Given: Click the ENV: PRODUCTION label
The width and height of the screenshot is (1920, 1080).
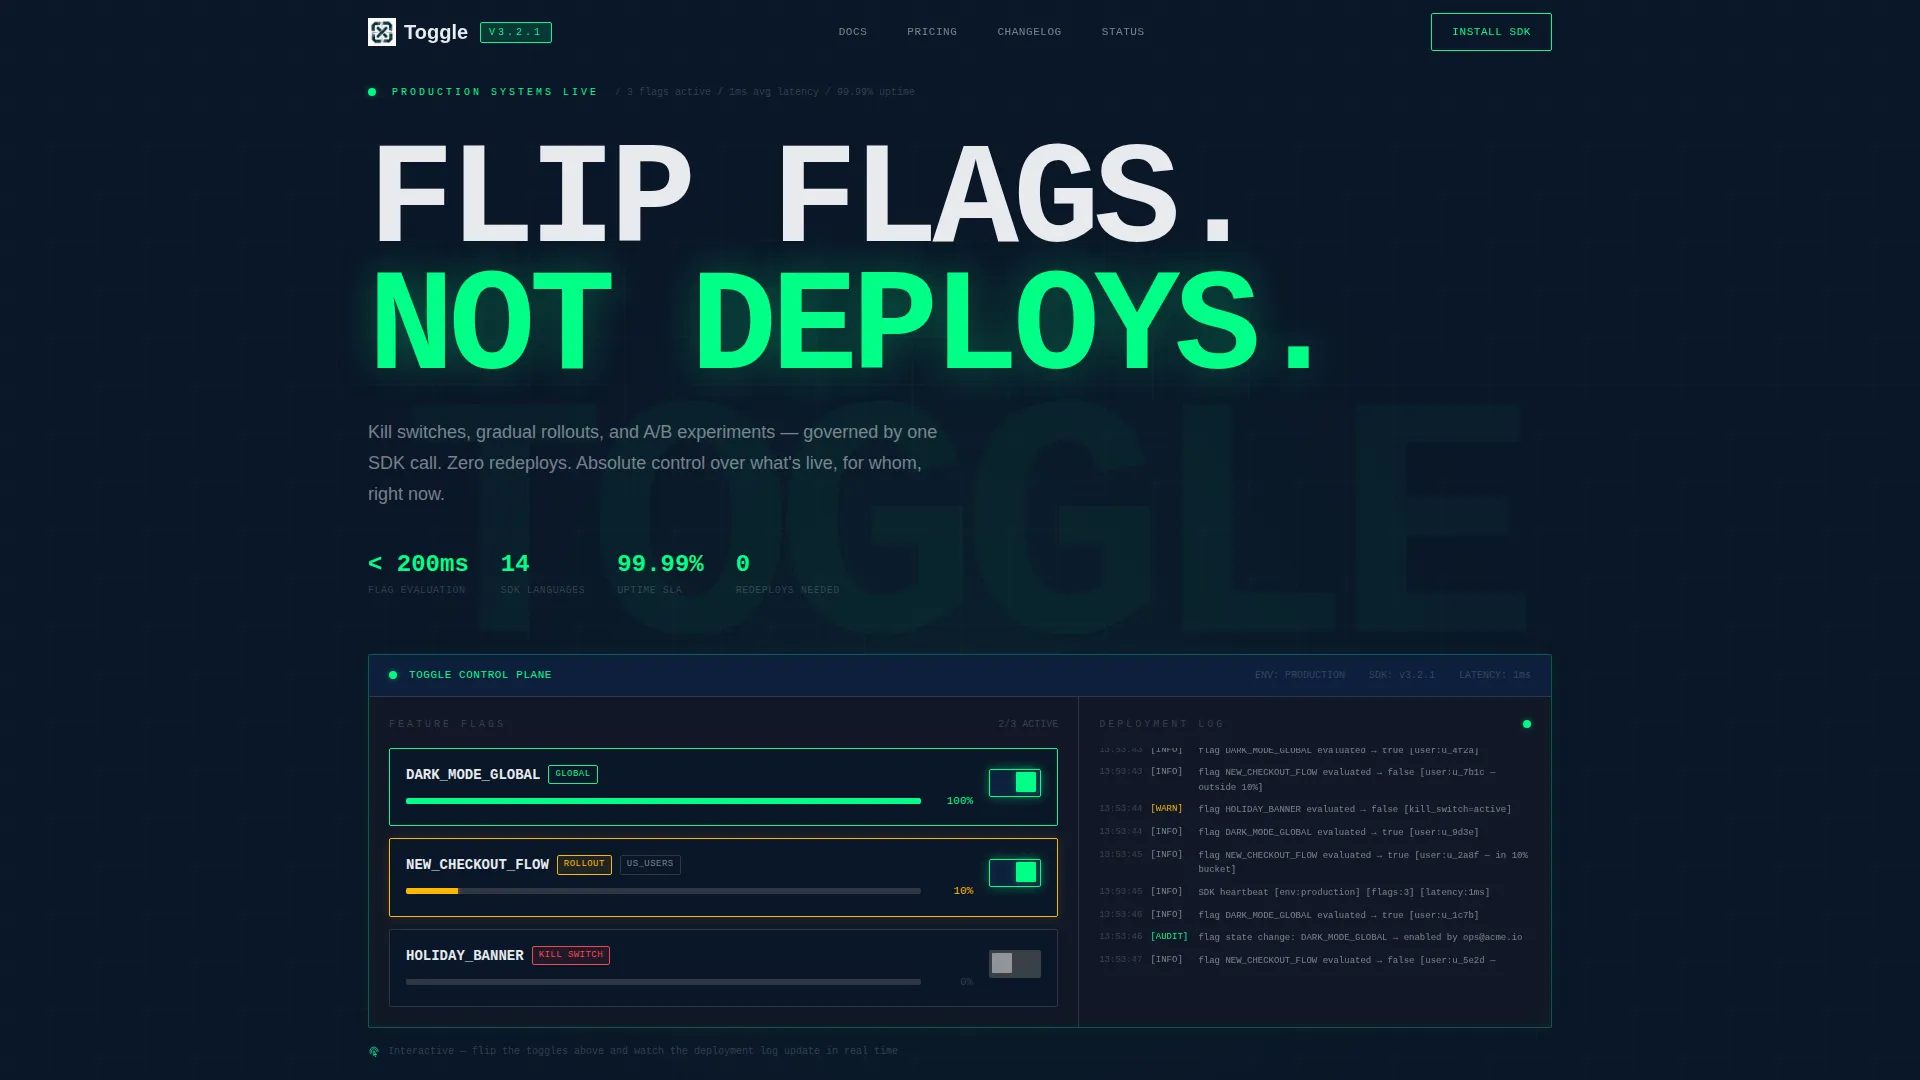Looking at the screenshot, I should [1300, 675].
